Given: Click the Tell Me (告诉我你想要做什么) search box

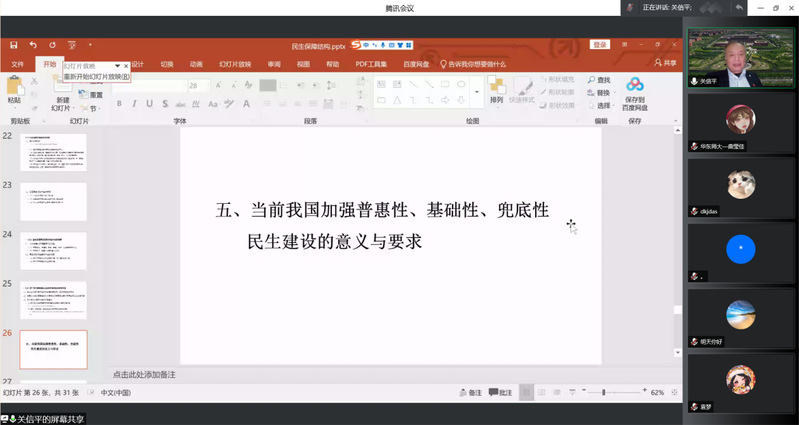Looking at the screenshot, I should 473,64.
